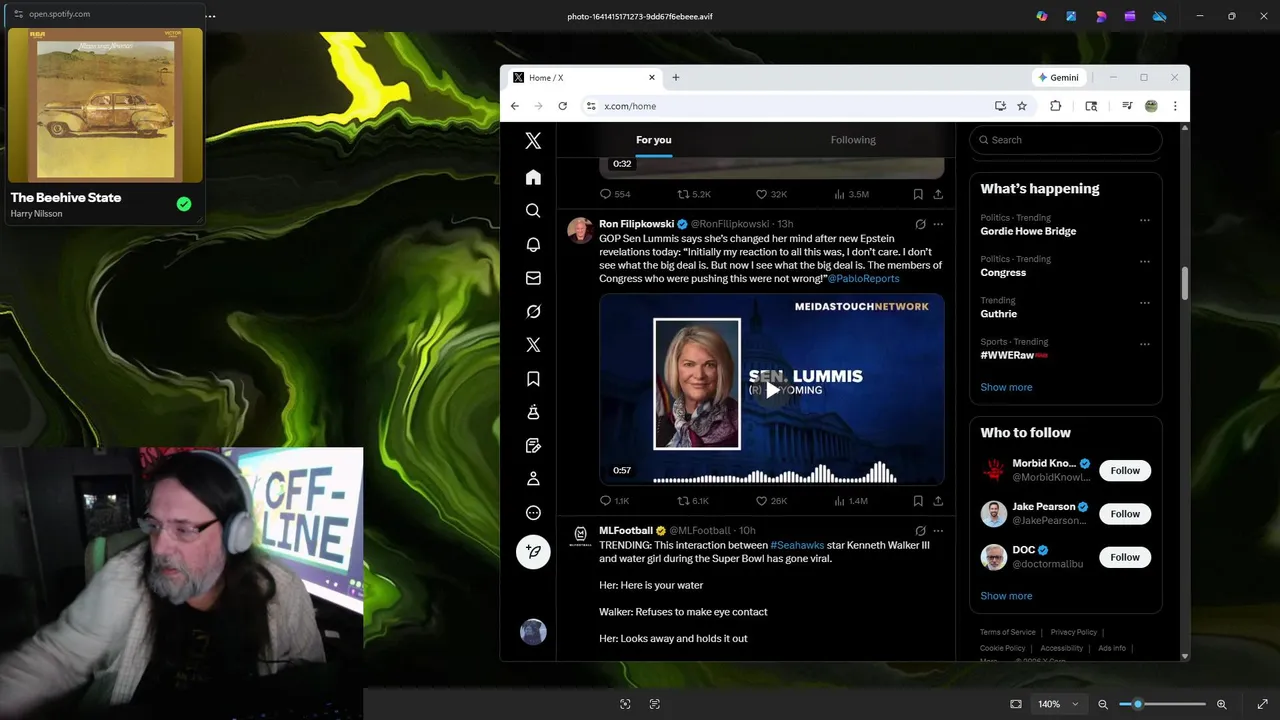The image size is (1280, 720).
Task: Like the top post showing 32K
Action: point(771,194)
